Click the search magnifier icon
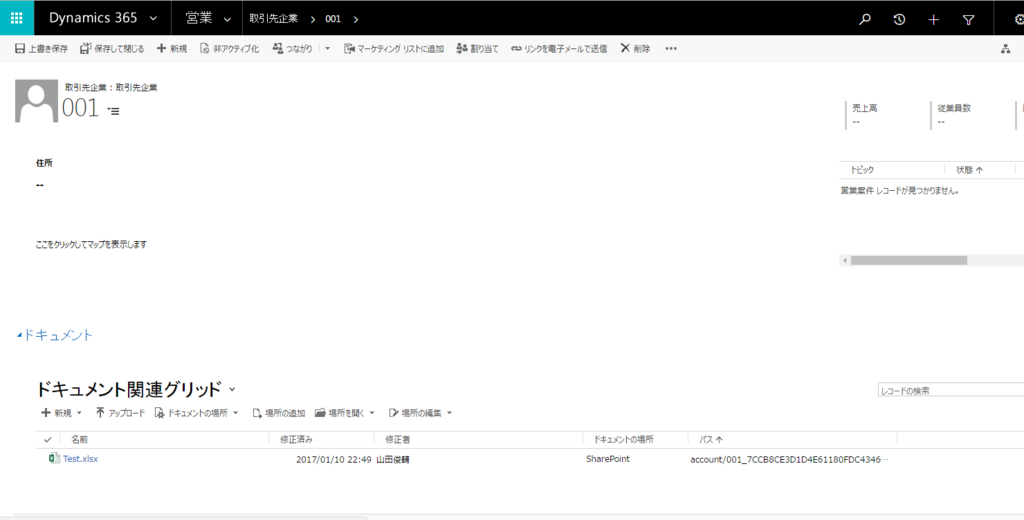Image resolution: width=1024 pixels, height=520 pixels. (x=865, y=20)
